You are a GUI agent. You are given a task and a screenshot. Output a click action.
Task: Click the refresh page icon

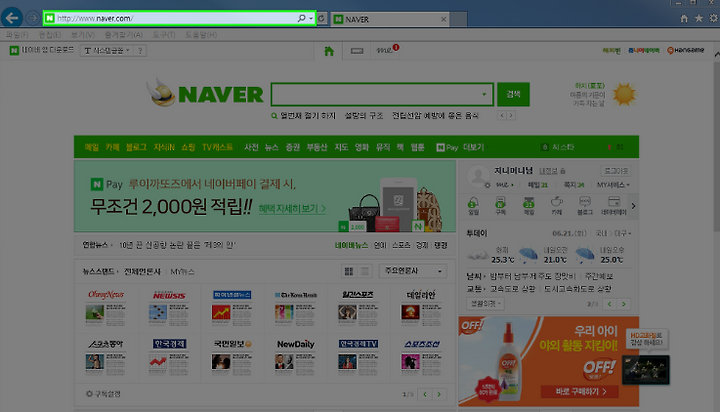click(322, 19)
